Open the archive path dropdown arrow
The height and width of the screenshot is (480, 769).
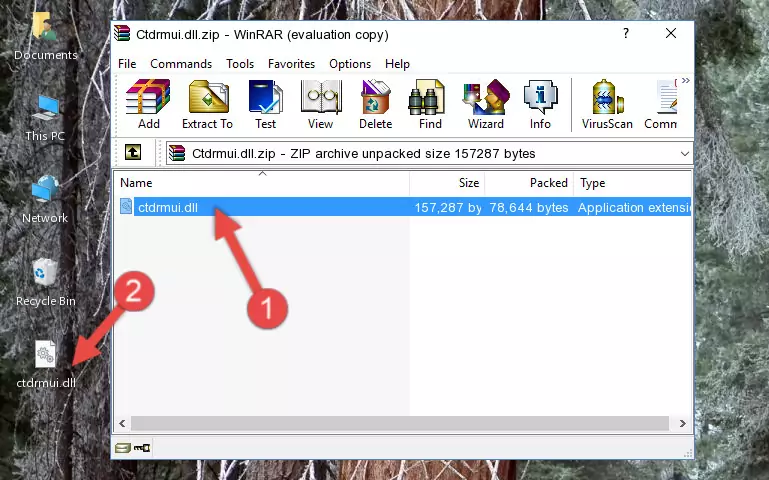click(x=685, y=154)
